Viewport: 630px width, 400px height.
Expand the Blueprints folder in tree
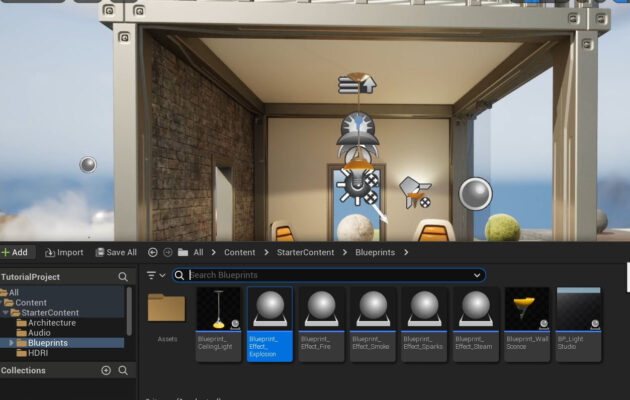12,343
